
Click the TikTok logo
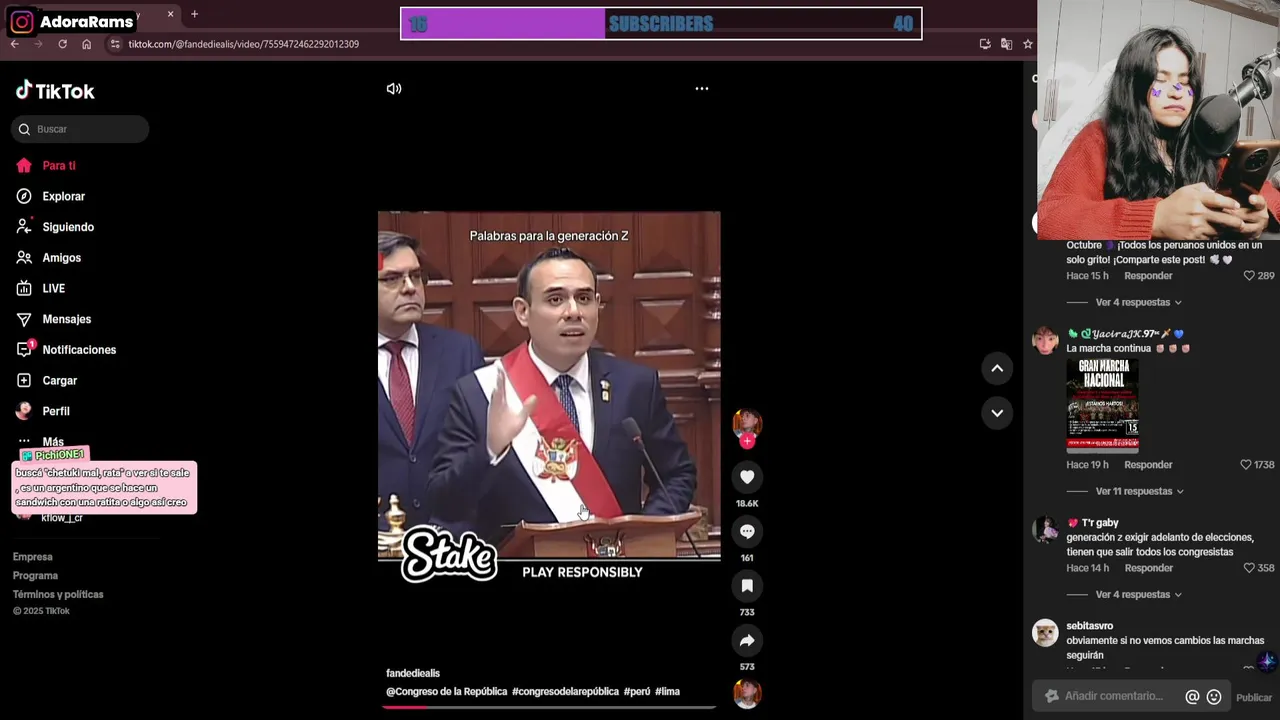[55, 91]
